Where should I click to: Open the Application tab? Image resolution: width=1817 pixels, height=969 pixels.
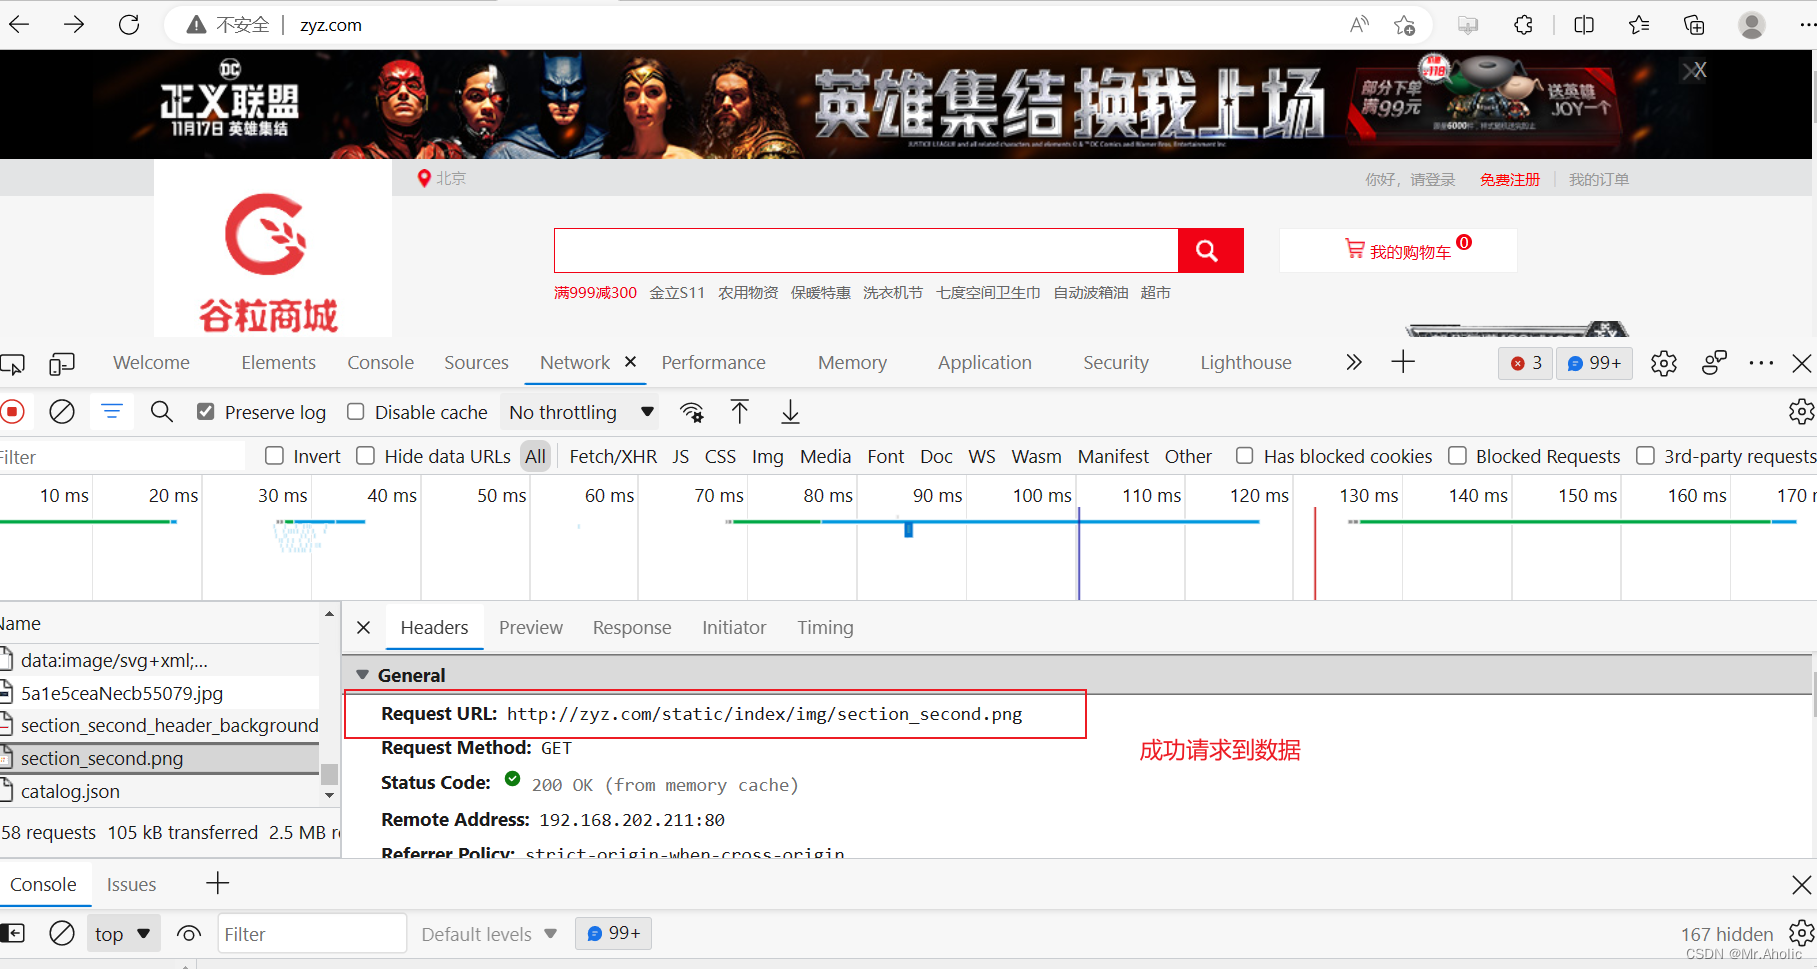coord(984,363)
